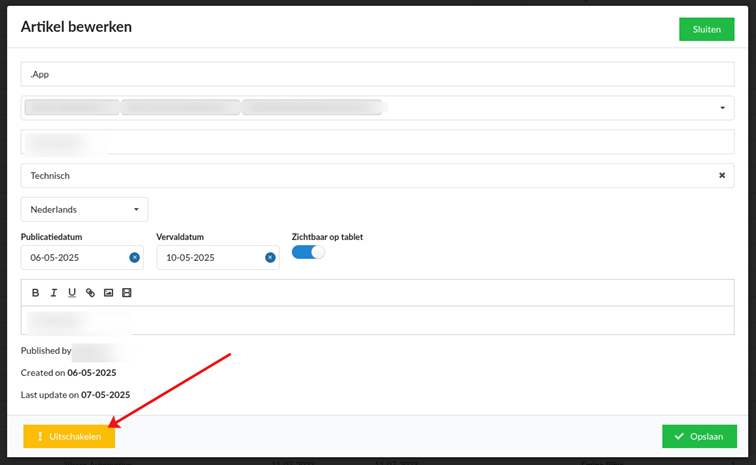Toggle underline formatting in editor toolbar
The height and width of the screenshot is (465, 756).
[x=72, y=293]
